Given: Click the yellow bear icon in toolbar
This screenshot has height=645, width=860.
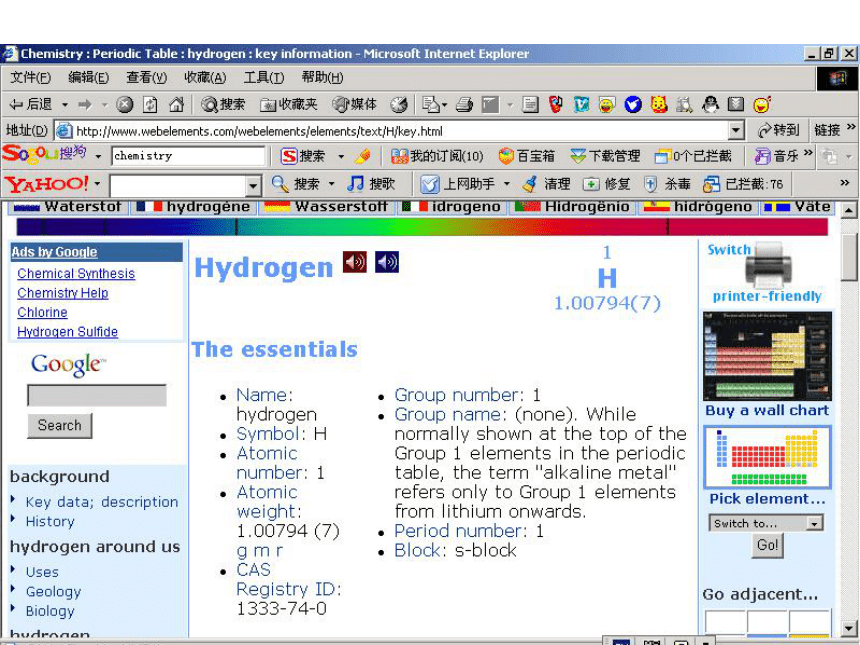Looking at the screenshot, I should pyautogui.click(x=659, y=104).
